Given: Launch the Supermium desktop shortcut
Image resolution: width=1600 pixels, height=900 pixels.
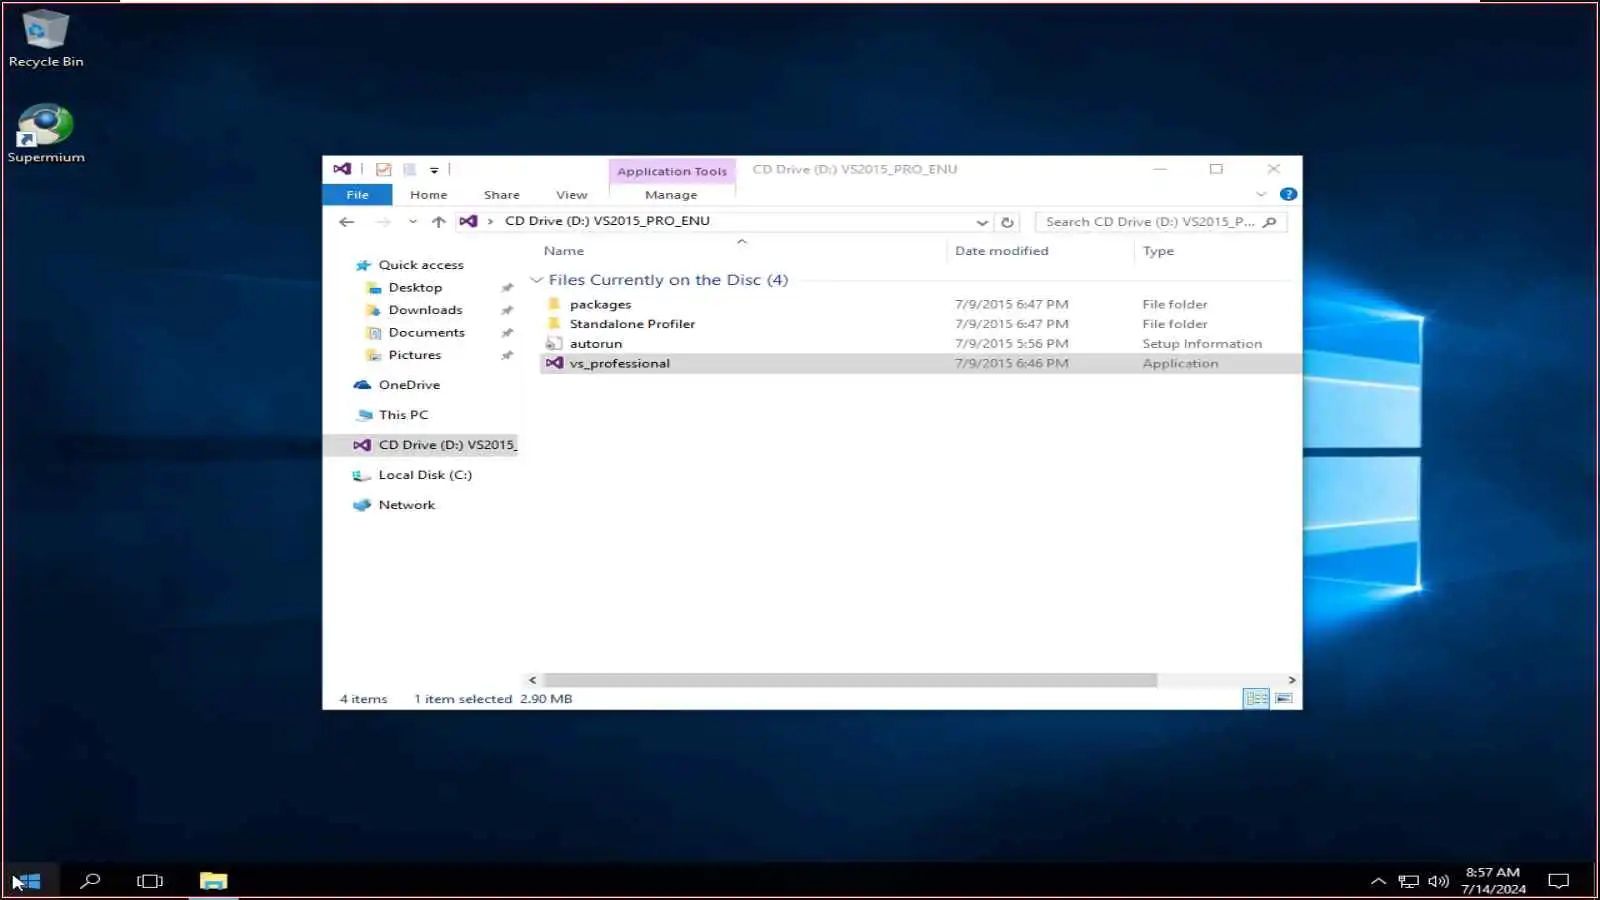Looking at the screenshot, I should pyautogui.click(x=45, y=133).
